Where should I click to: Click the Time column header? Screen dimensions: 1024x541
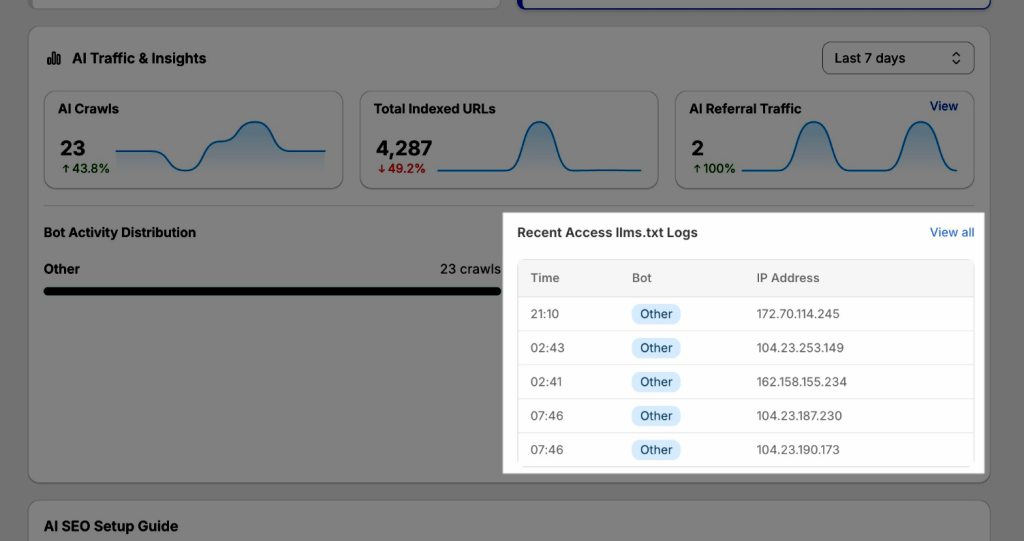coord(545,278)
